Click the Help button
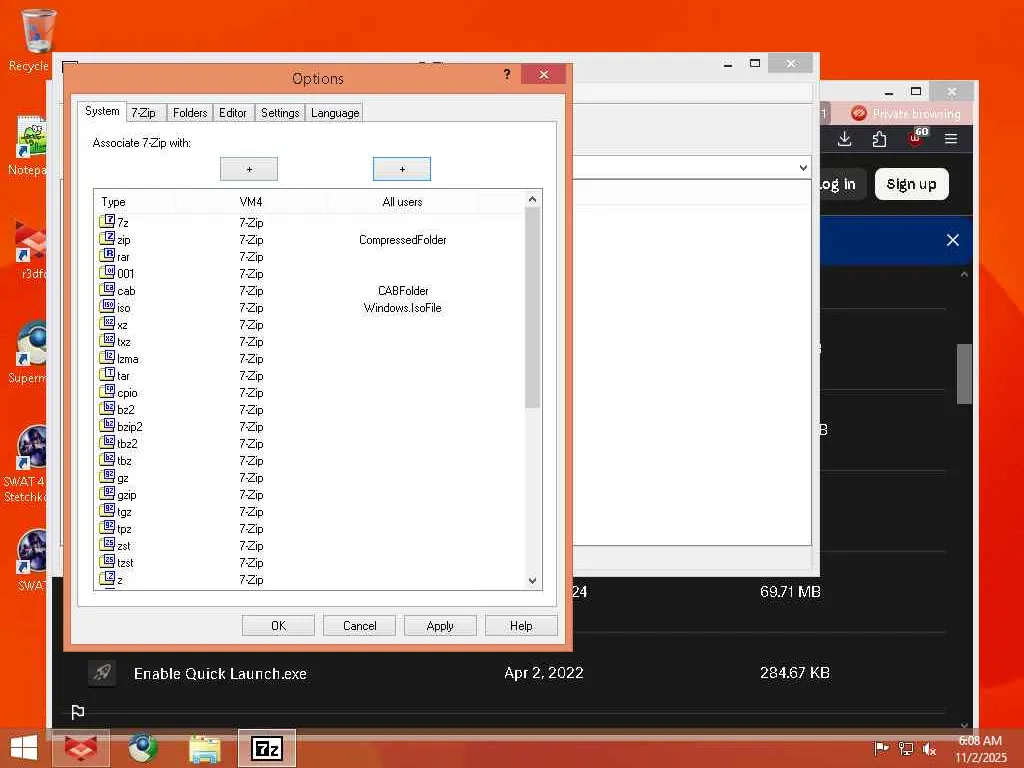Viewport: 1024px width, 768px height. click(521, 626)
